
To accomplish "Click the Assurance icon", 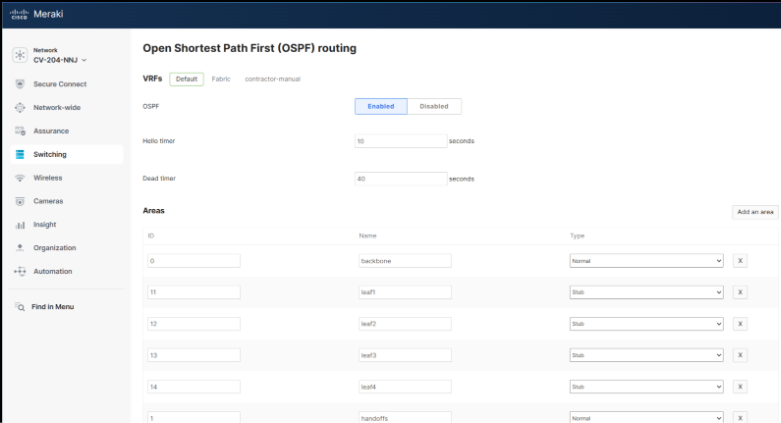I will click(20, 131).
